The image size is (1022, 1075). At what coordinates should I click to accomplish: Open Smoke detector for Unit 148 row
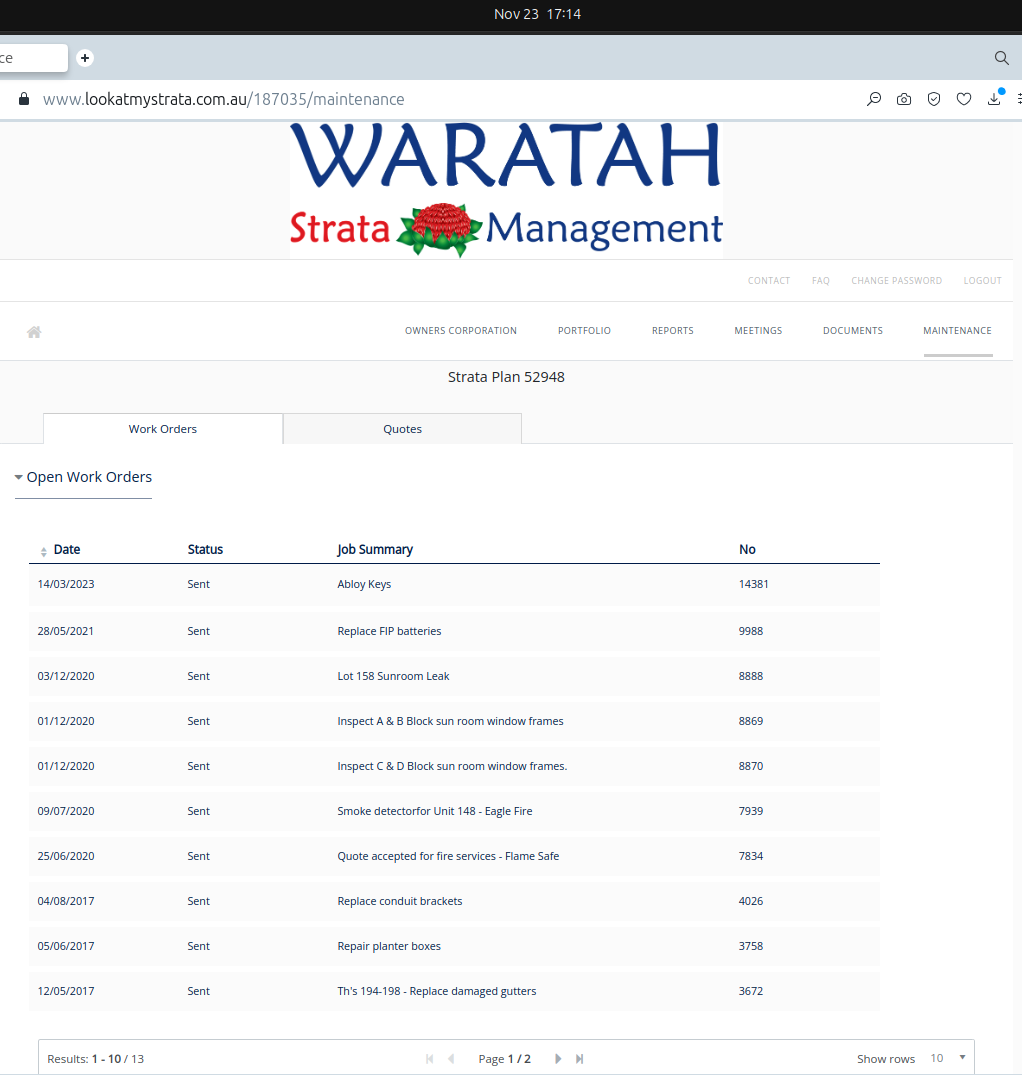454,811
